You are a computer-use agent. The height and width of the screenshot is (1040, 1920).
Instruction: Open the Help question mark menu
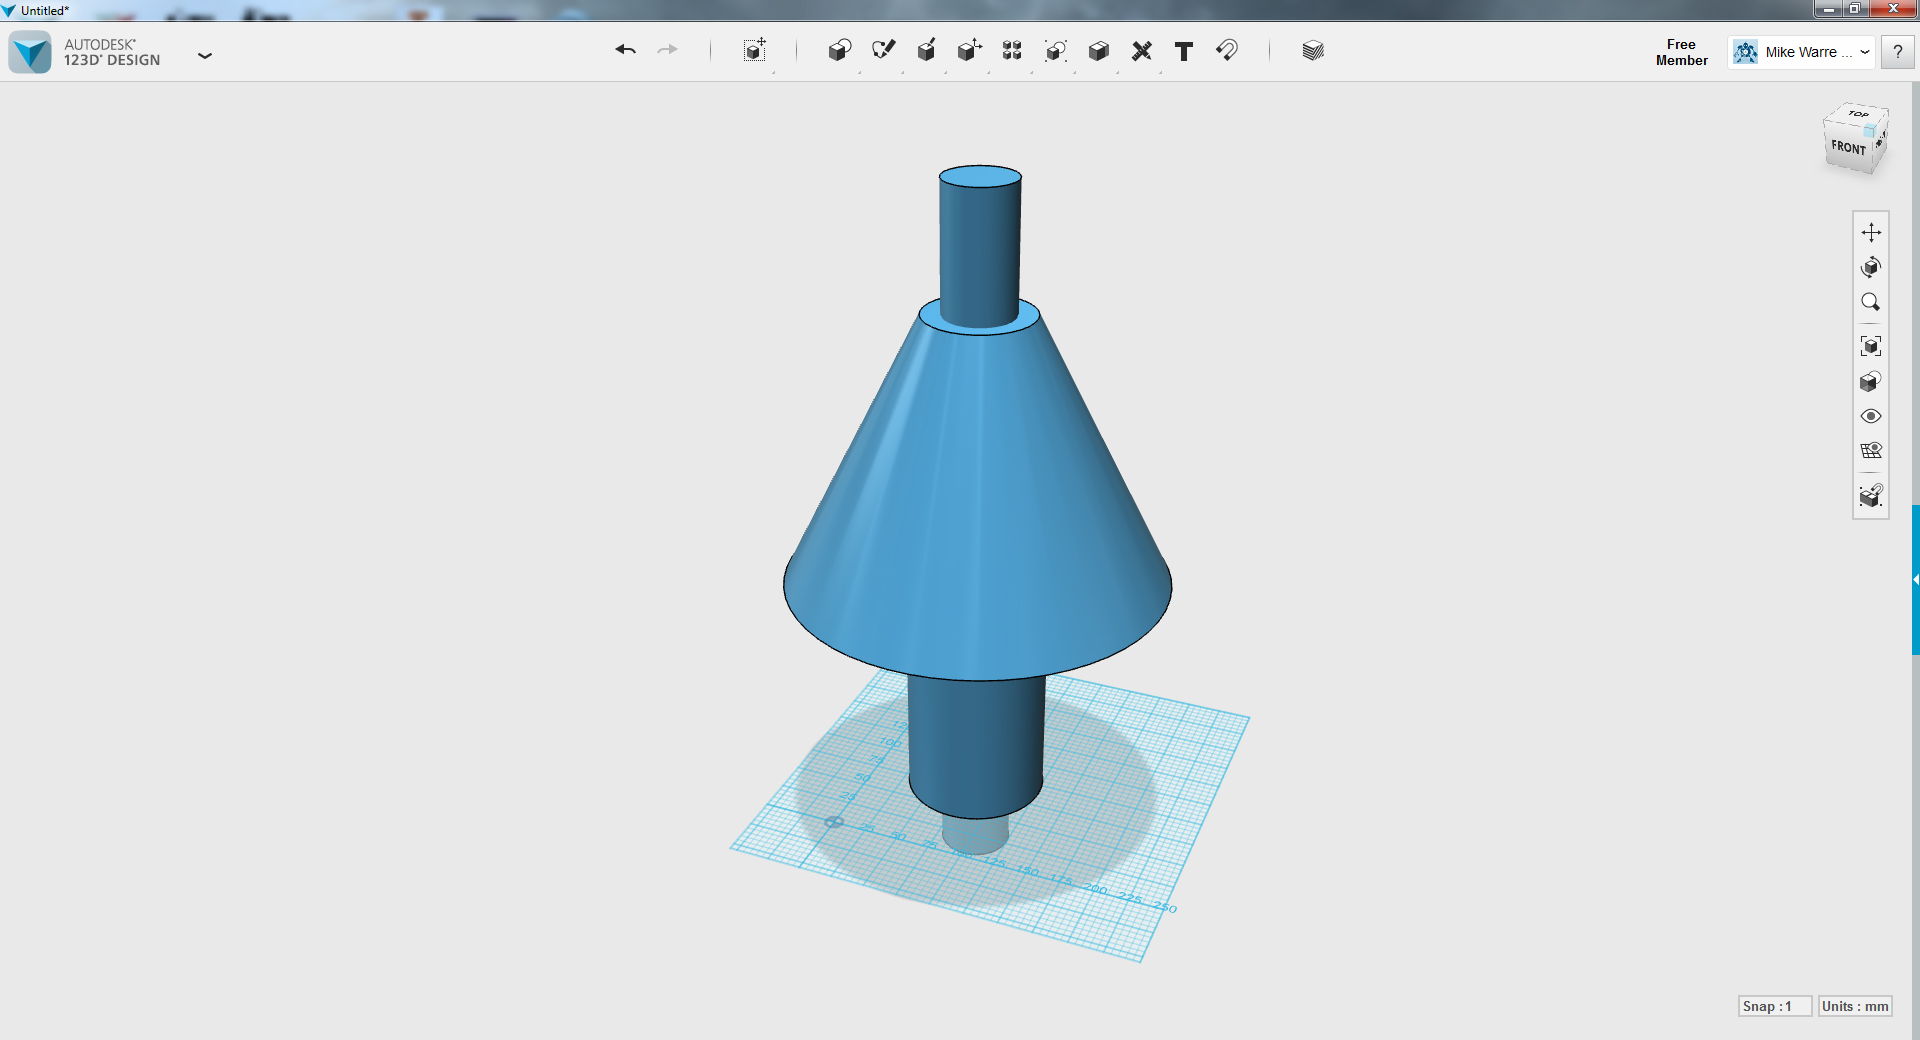[x=1897, y=52]
